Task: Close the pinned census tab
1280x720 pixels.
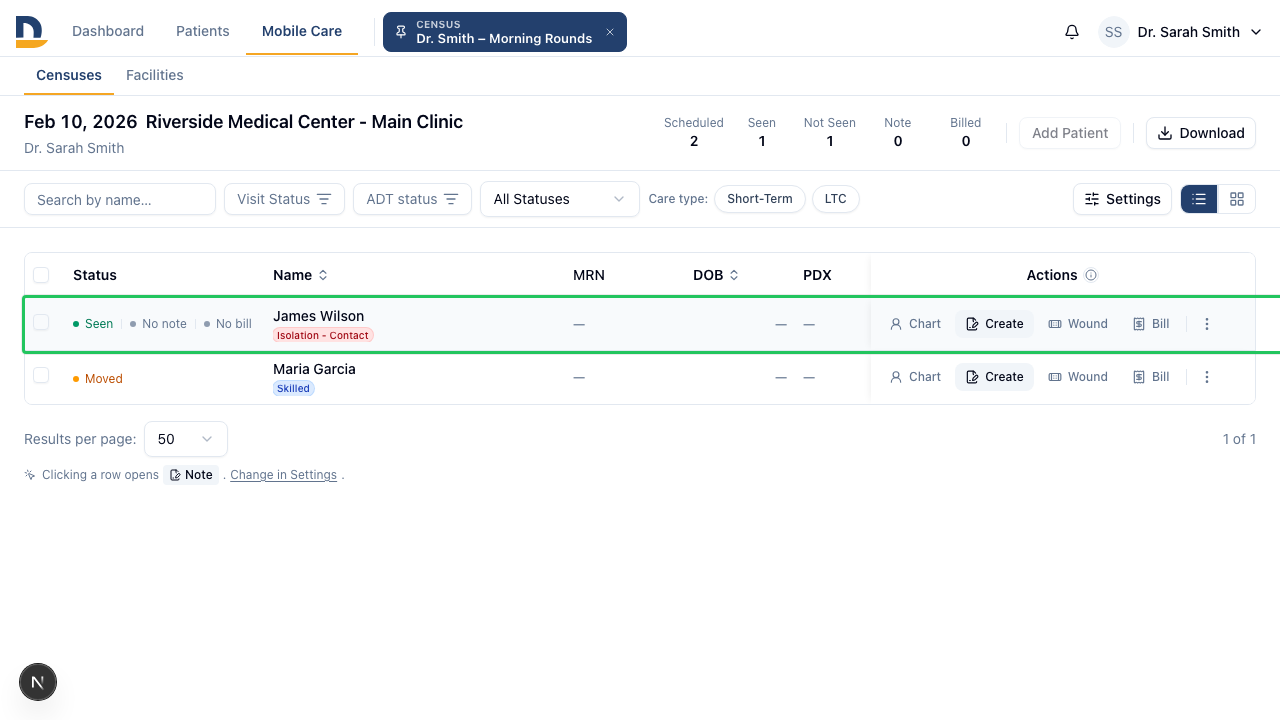Action: tap(610, 32)
